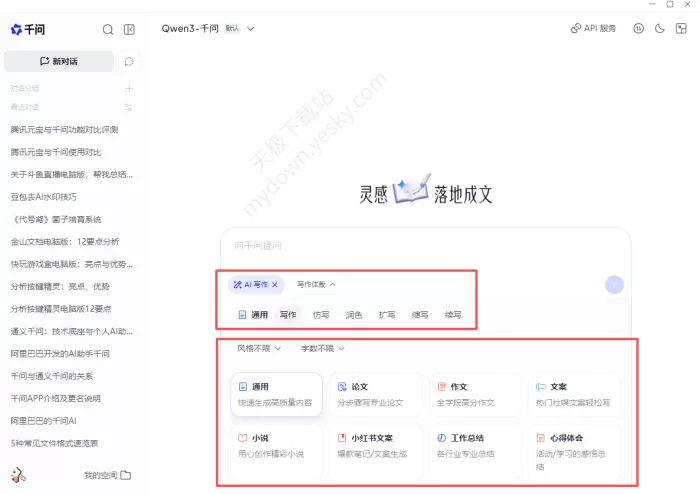
Task: Open chat 通义千问：技术底座与个人AI助
Action: (x=71, y=331)
